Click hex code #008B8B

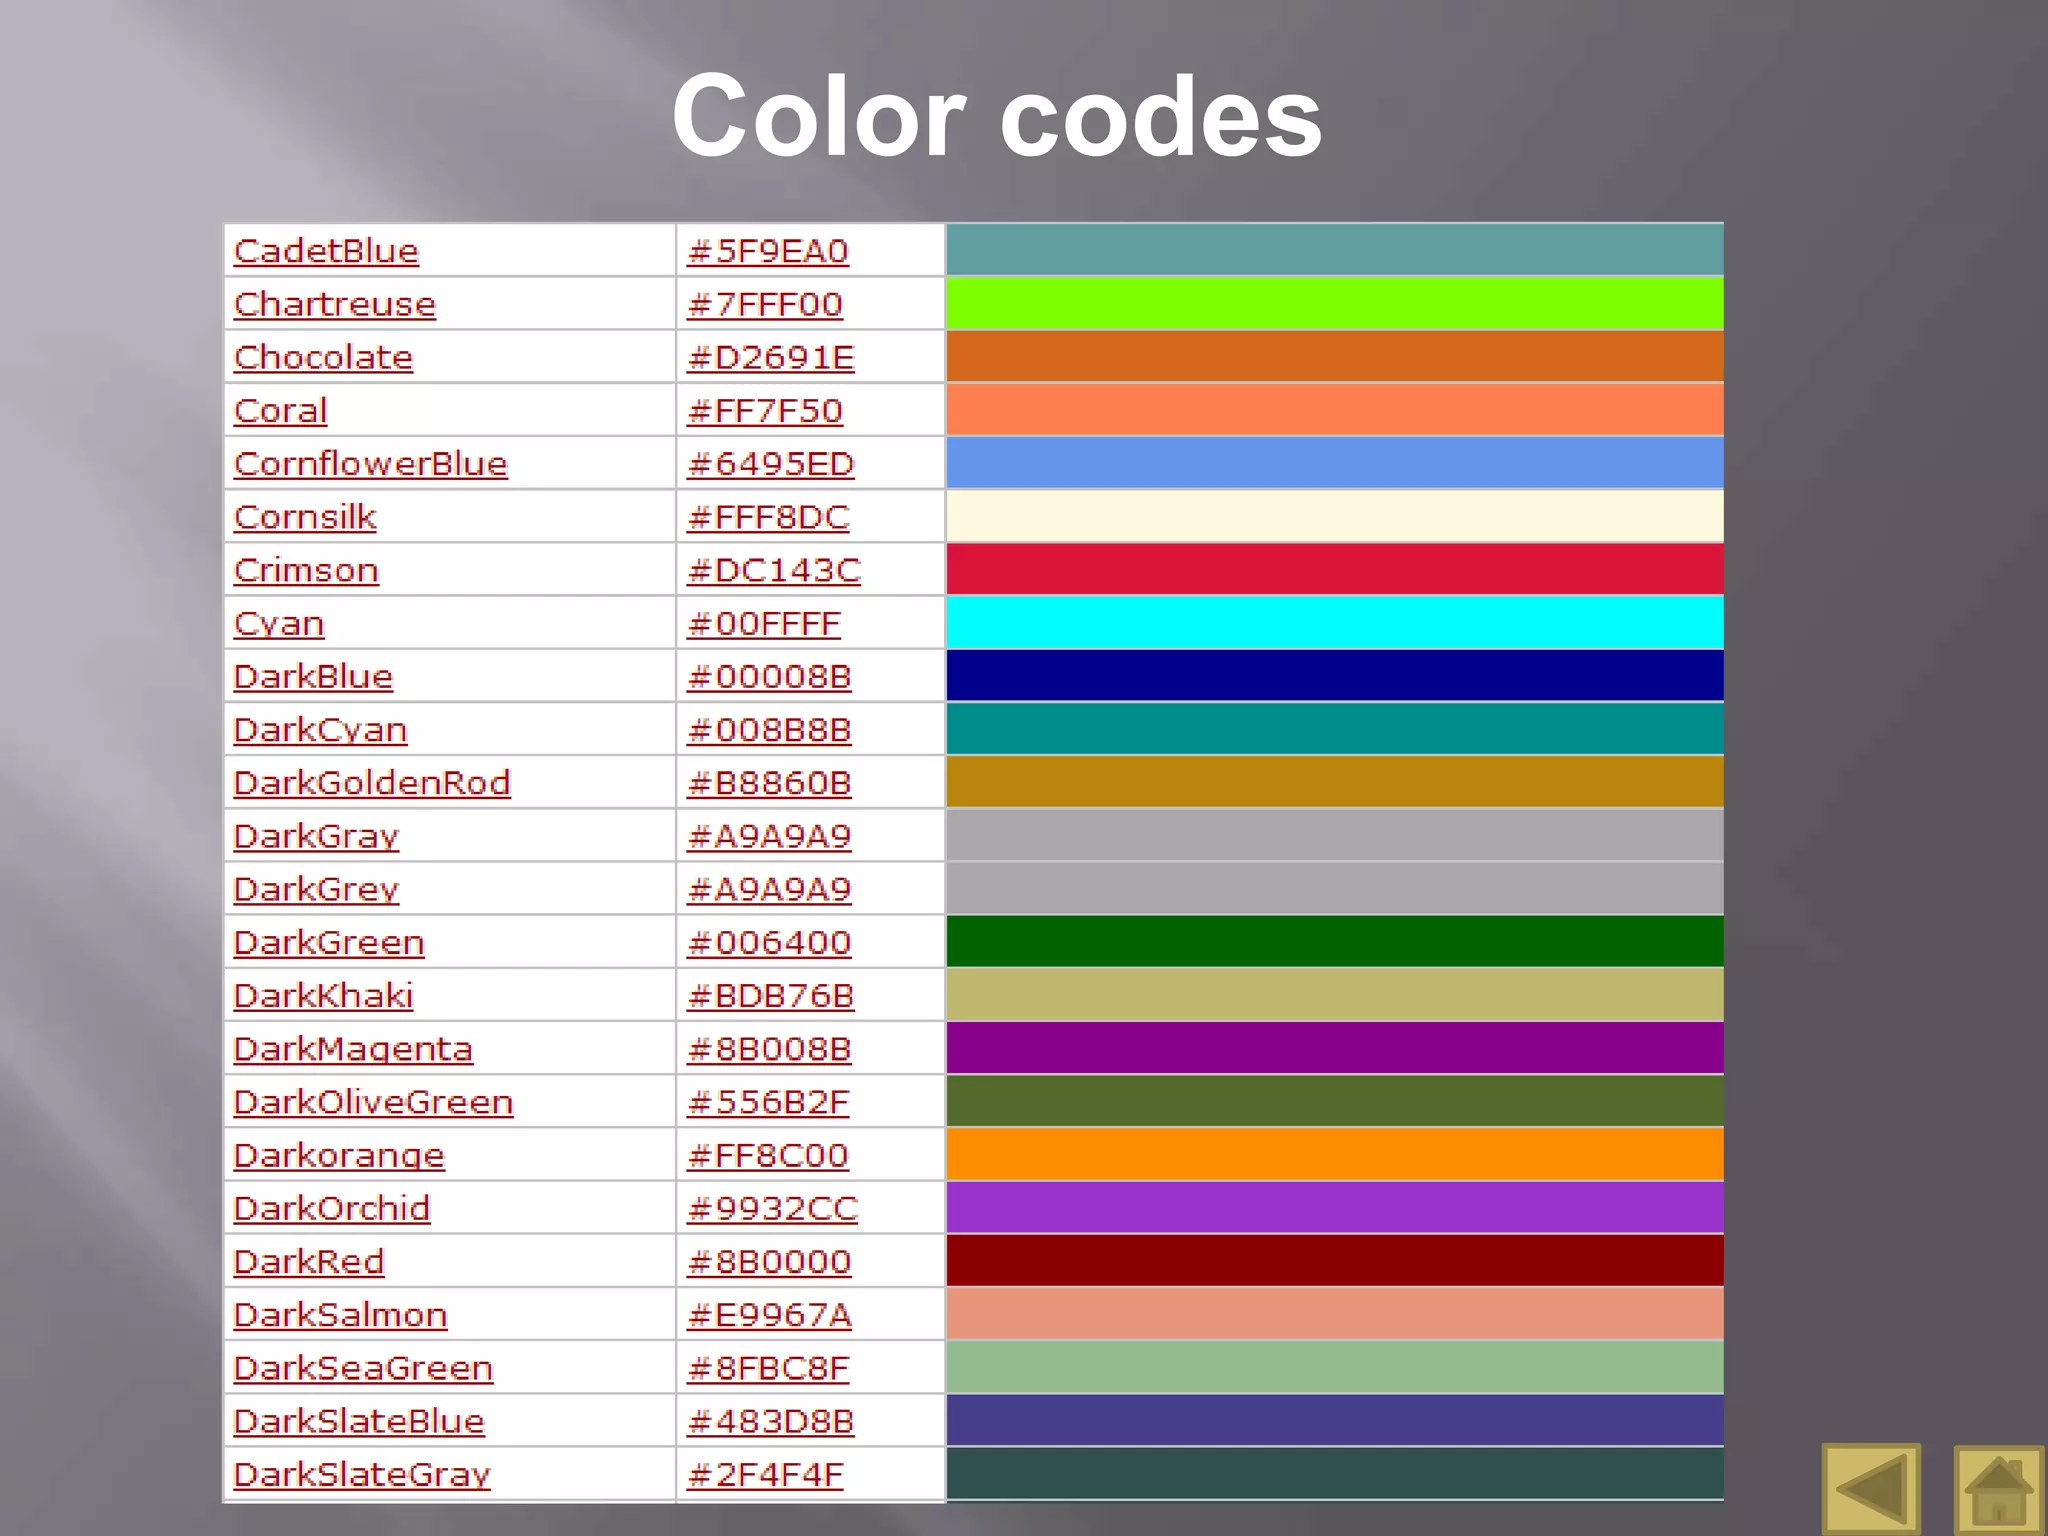click(769, 730)
